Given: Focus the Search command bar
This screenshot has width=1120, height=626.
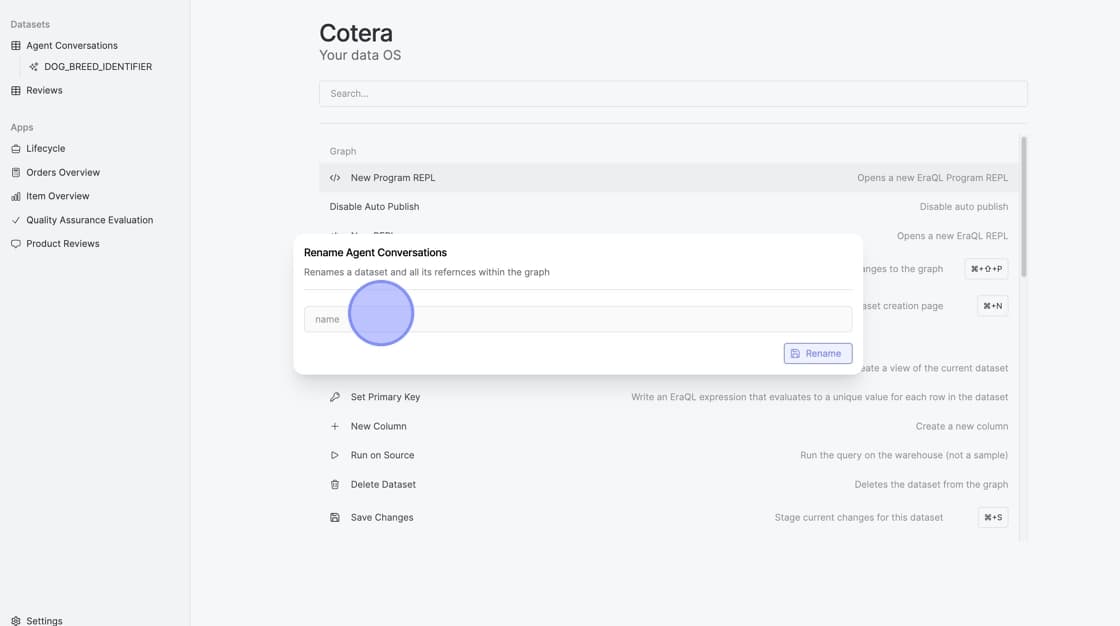Looking at the screenshot, I should (672, 94).
